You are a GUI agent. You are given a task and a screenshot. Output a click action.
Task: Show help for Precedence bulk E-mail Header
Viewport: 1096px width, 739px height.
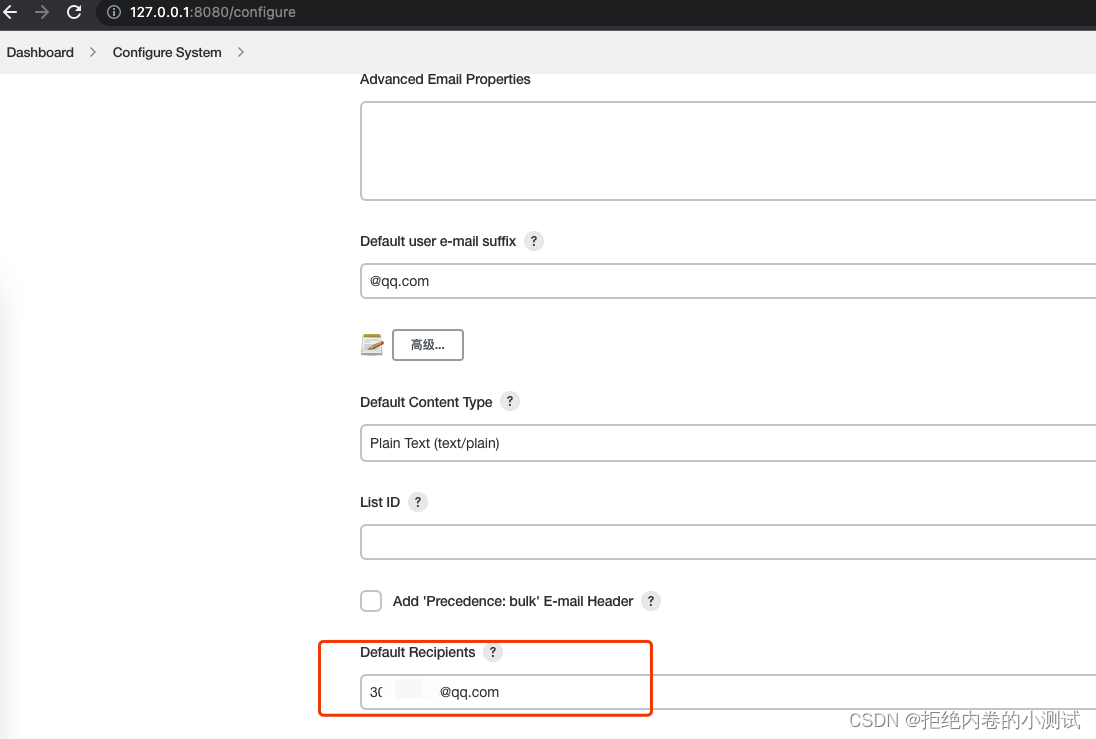pos(651,601)
